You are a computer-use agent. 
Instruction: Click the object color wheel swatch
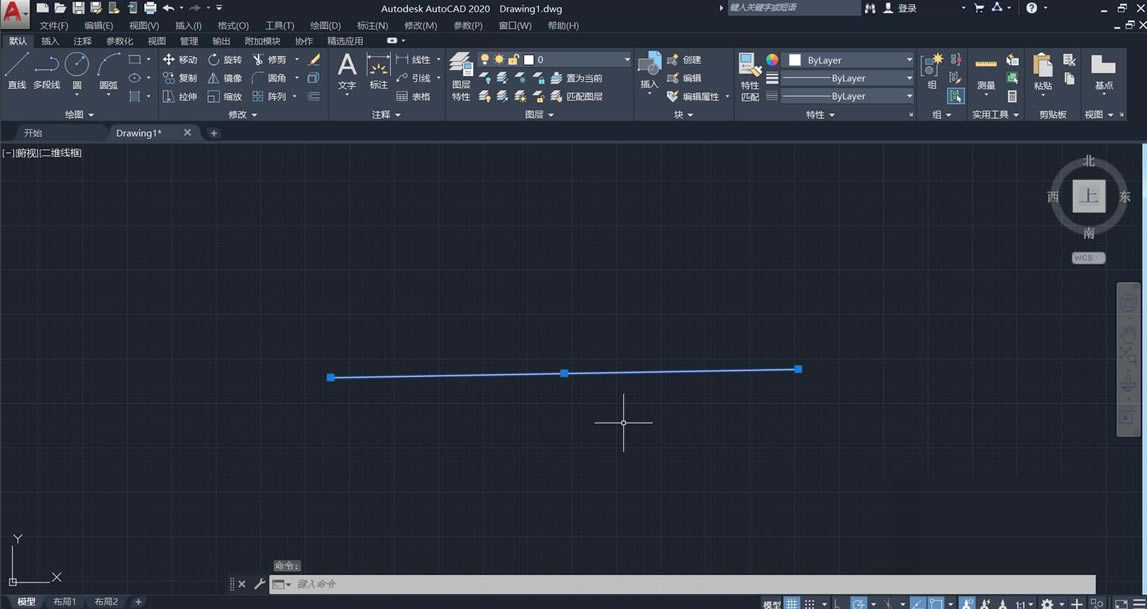click(x=772, y=60)
